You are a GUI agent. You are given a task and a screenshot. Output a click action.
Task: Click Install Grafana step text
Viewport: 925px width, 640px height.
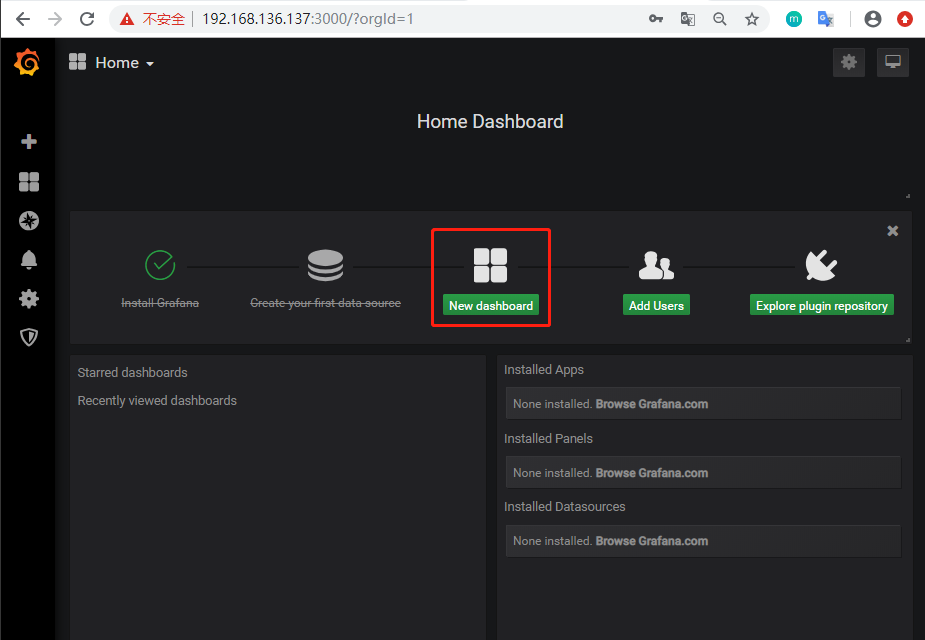(x=160, y=303)
